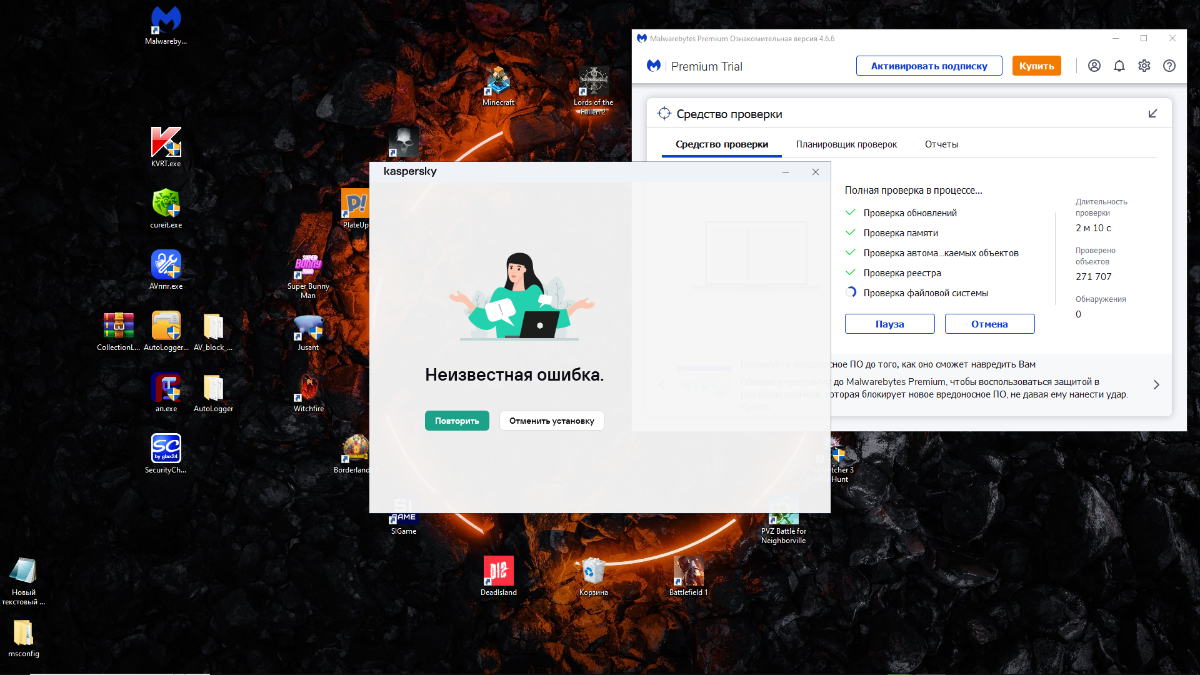Open the Malwarebytes help question mark

coord(1169,66)
